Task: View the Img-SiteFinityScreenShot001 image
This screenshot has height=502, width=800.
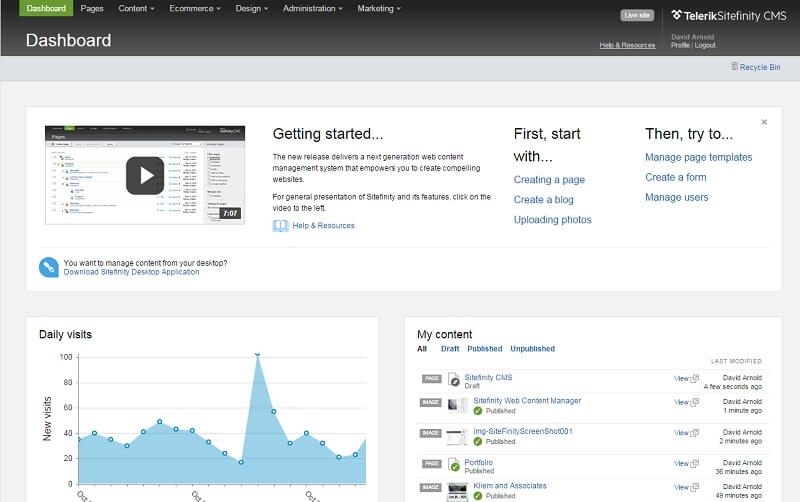Action: click(x=682, y=433)
